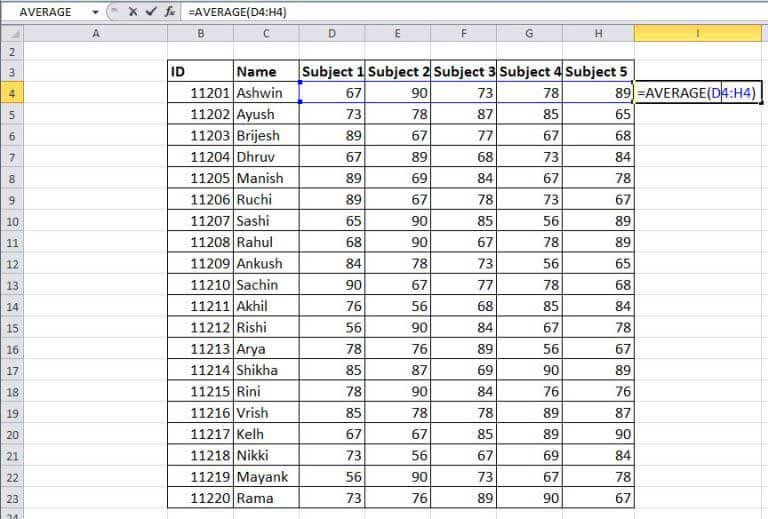The width and height of the screenshot is (768, 519).
Task: Select the name cell Rahul
Action: tap(266, 242)
